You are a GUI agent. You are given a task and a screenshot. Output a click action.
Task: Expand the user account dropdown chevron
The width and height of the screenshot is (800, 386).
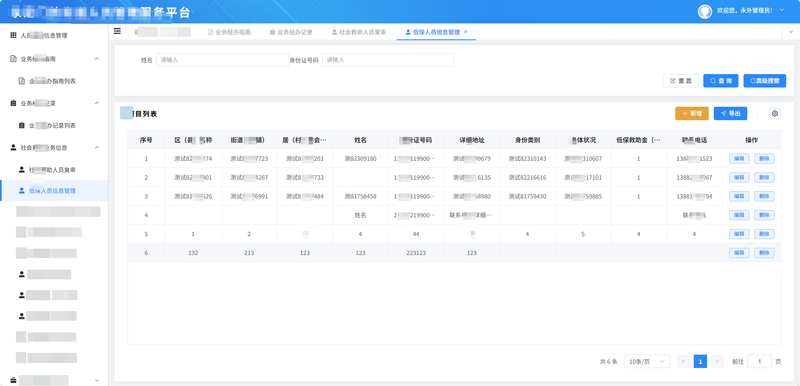pos(782,11)
